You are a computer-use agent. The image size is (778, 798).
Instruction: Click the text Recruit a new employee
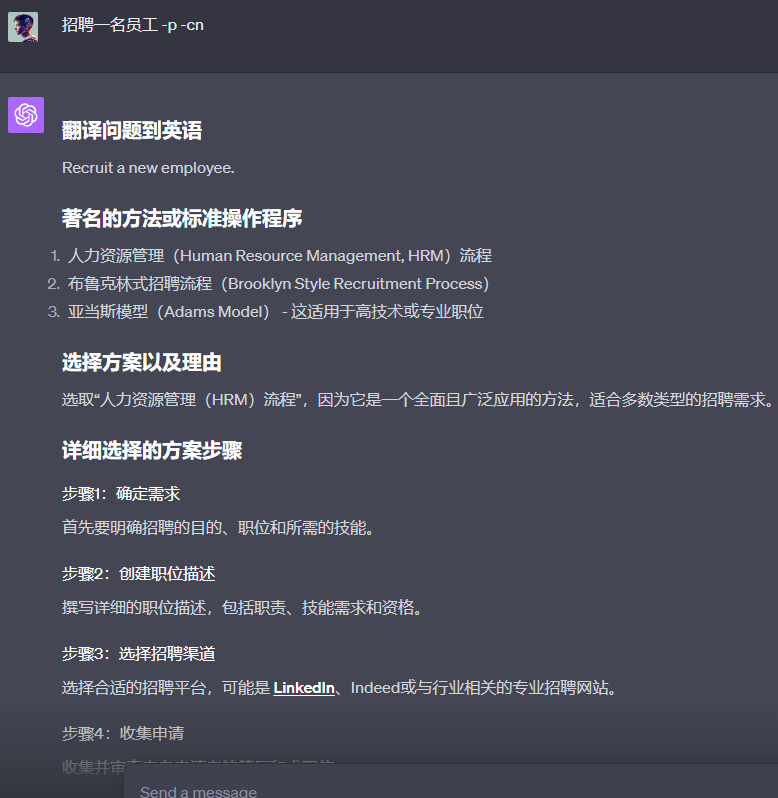coord(148,167)
